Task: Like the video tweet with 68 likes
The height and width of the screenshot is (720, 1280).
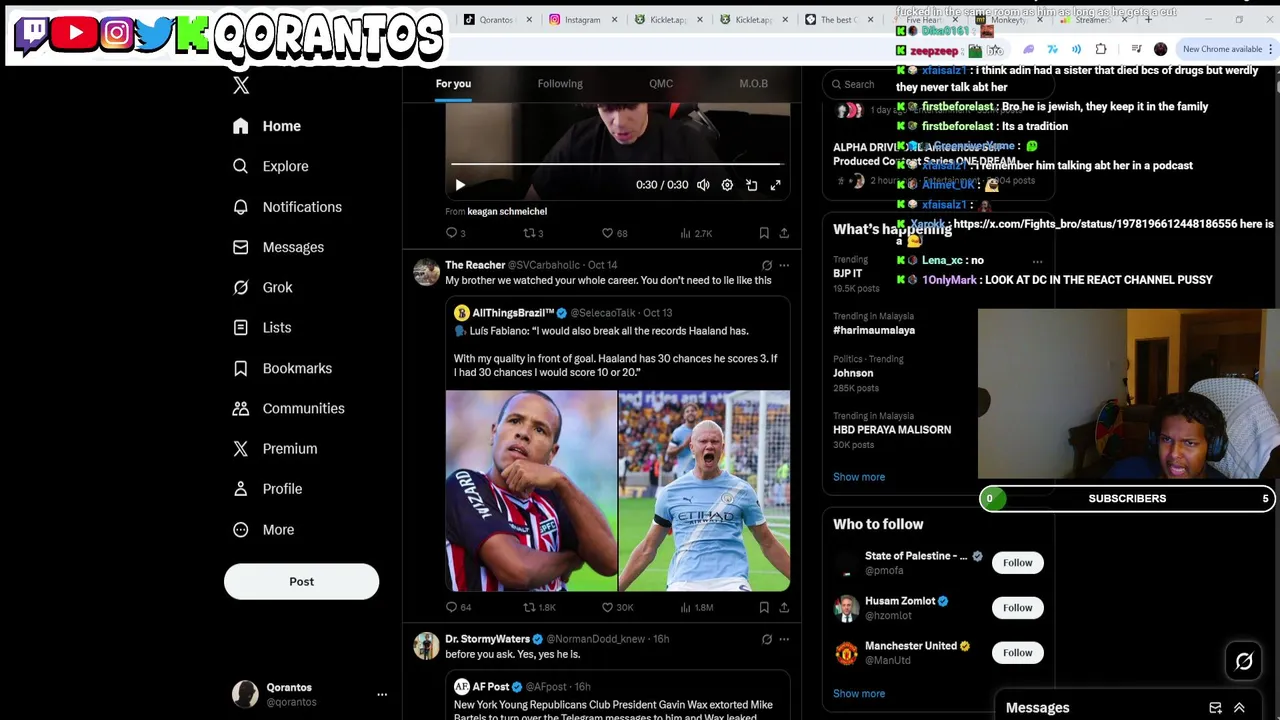Action: (x=614, y=233)
